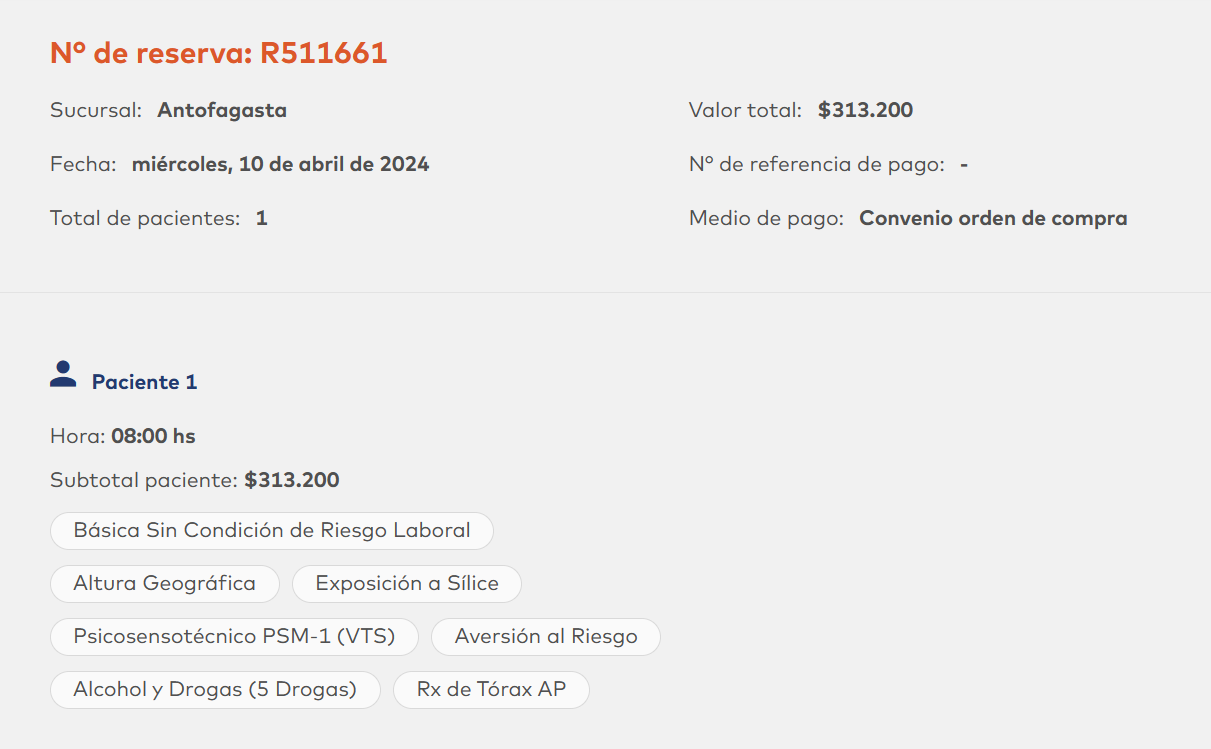Click the Rx de Tórax AP chip
The image size is (1211, 749).
491,690
